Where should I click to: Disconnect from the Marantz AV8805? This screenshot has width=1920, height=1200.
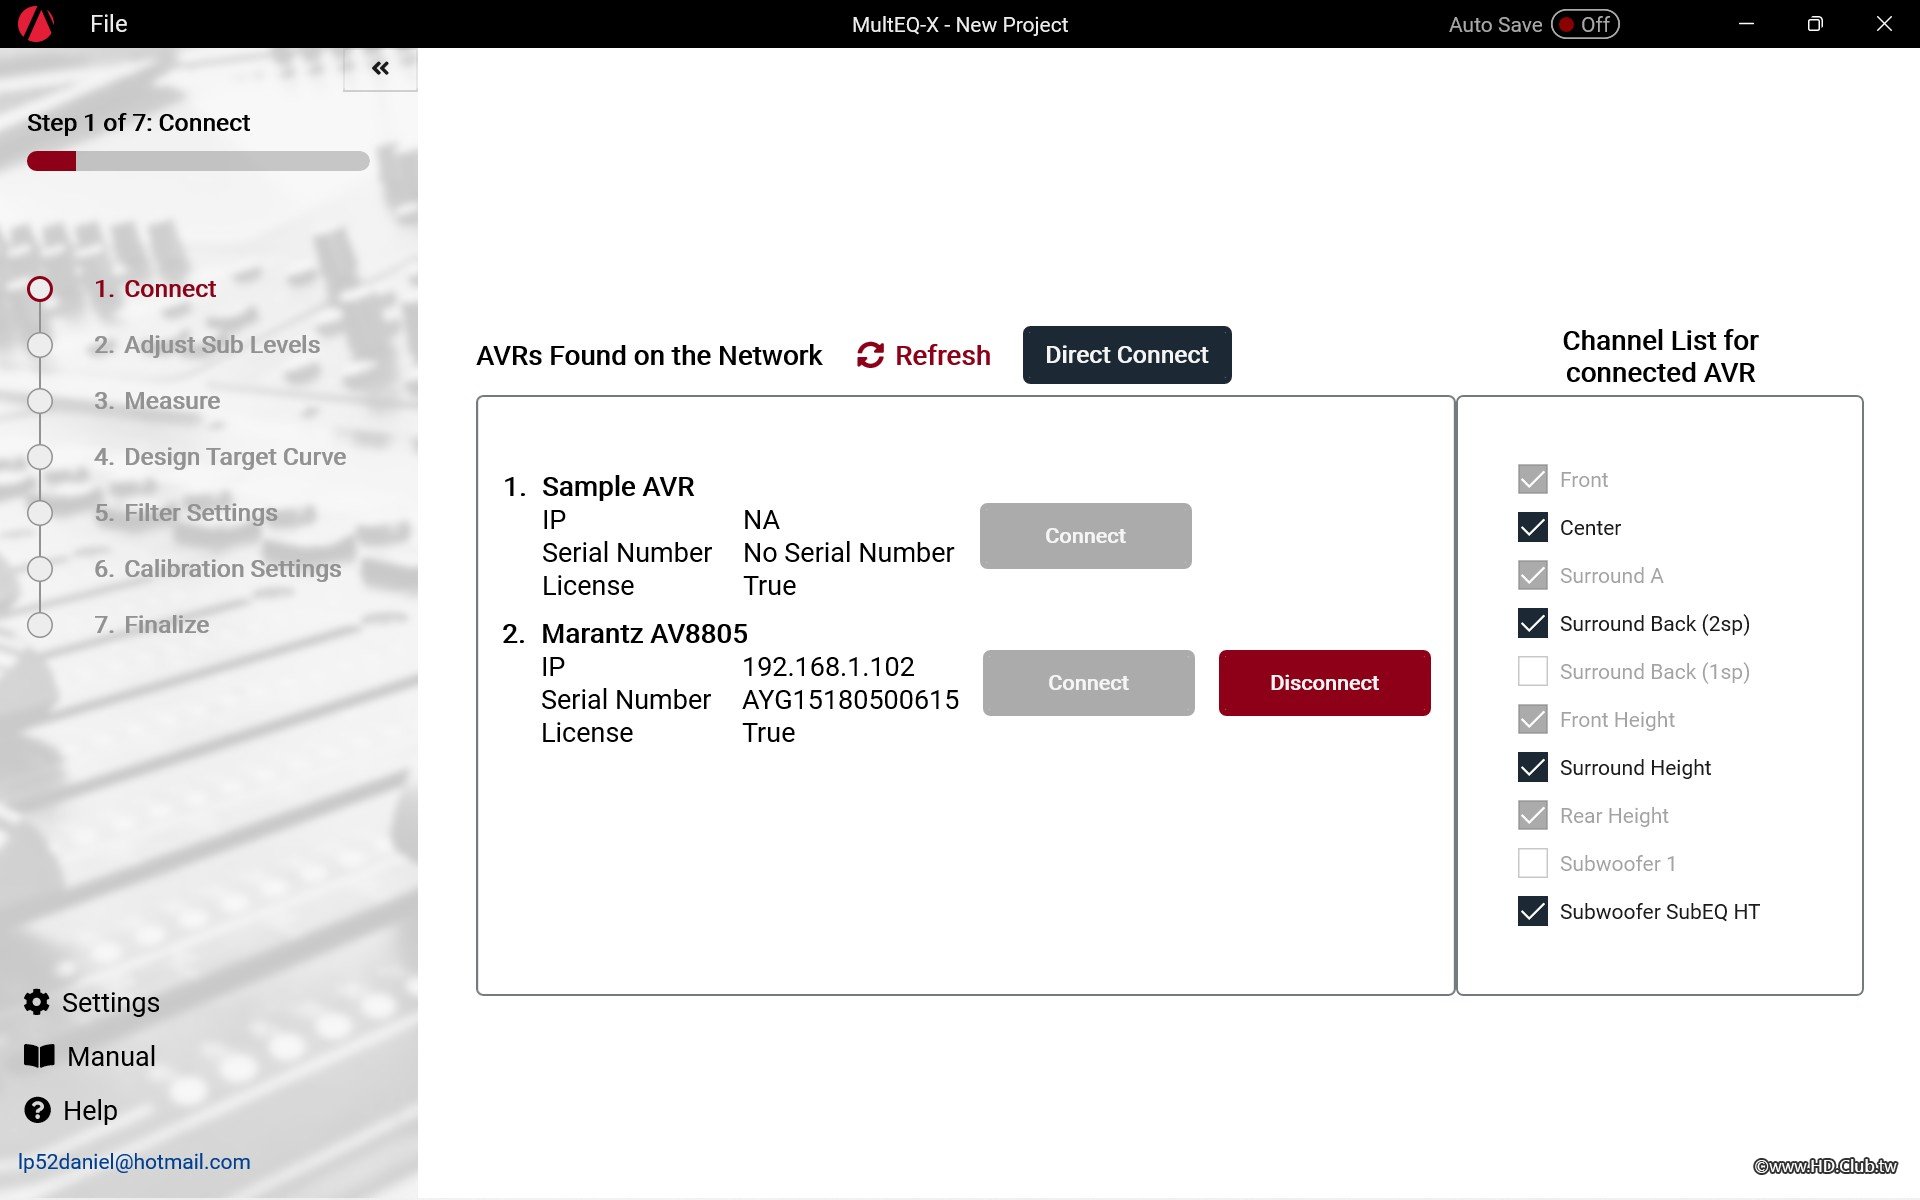1324,683
